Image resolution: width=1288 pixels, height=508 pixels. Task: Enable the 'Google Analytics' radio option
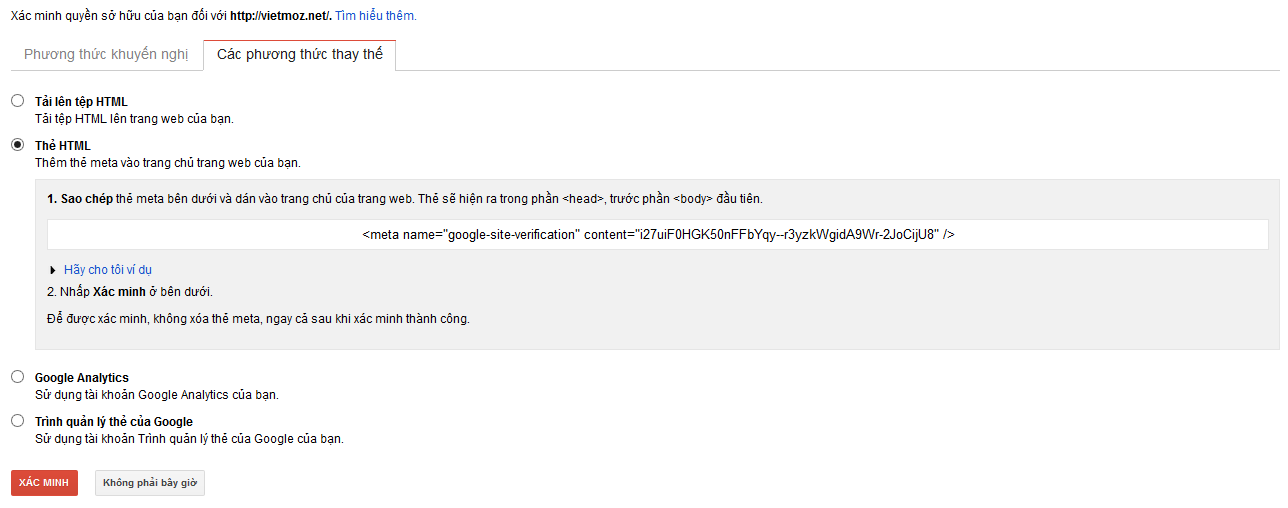coord(17,377)
